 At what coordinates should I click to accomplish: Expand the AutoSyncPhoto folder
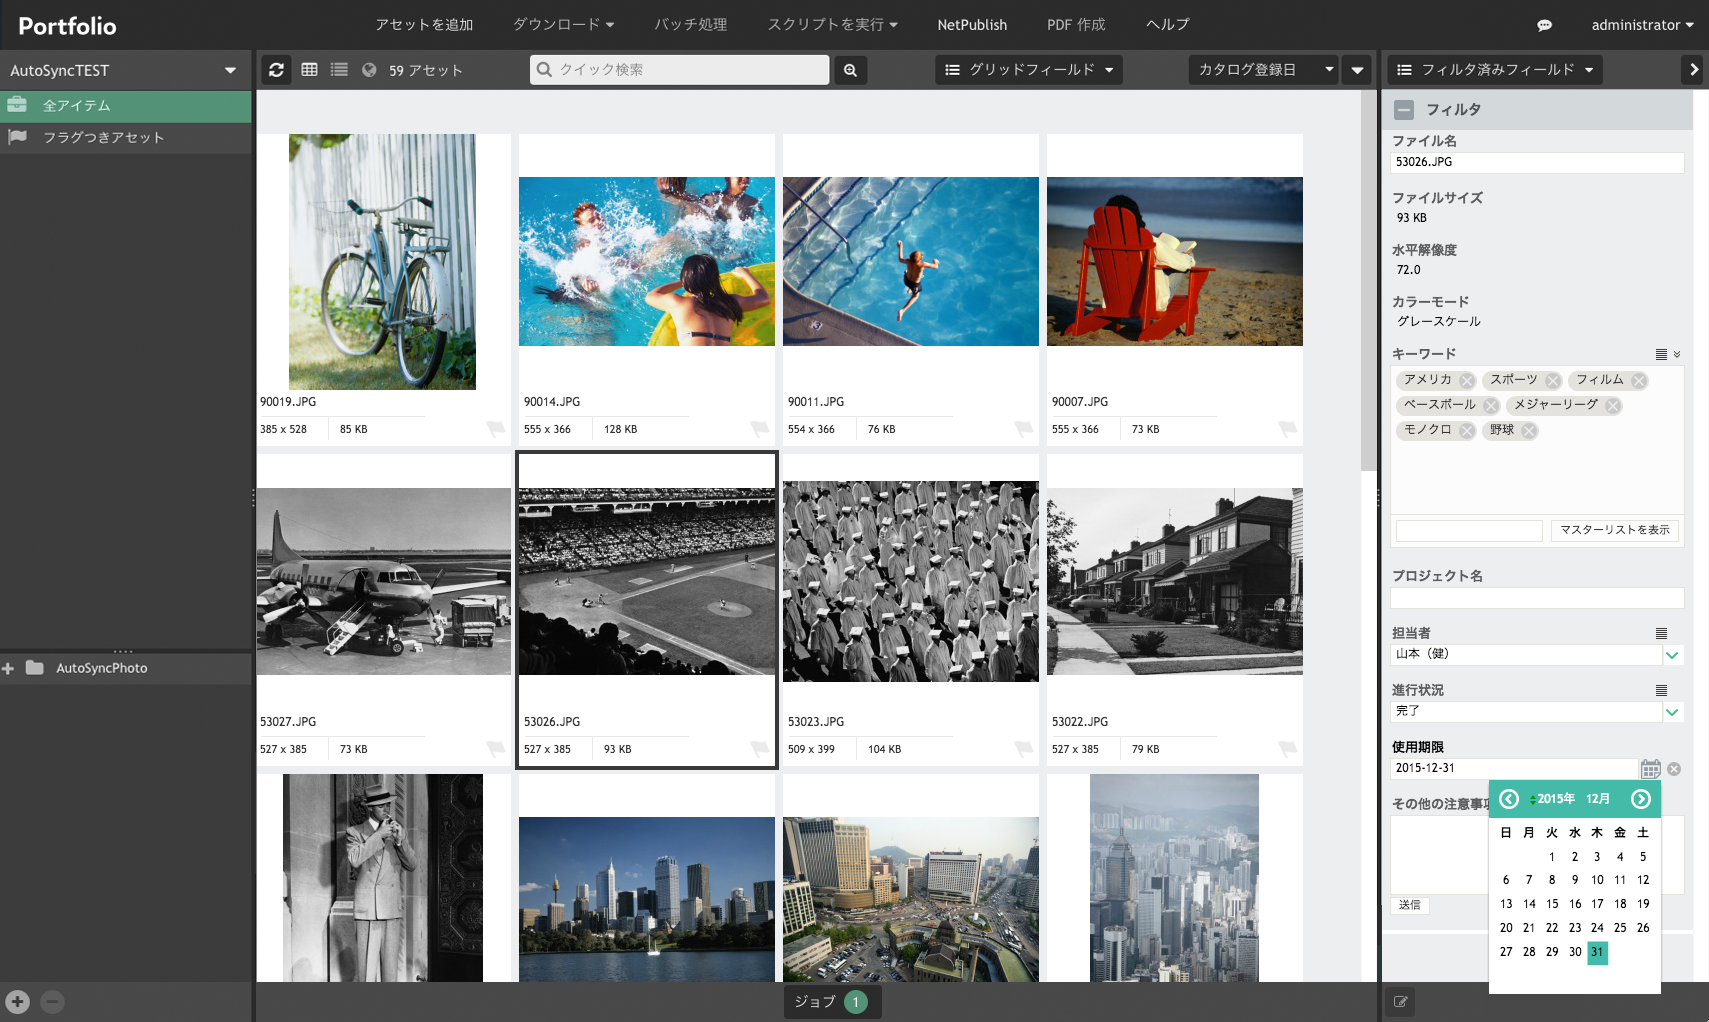click(8, 668)
